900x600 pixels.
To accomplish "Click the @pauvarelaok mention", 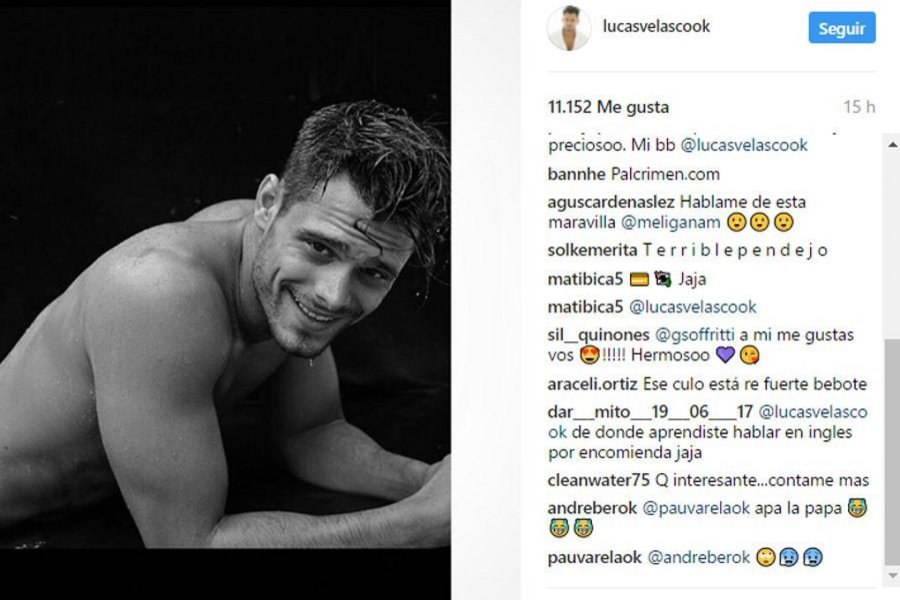I will 696,508.
